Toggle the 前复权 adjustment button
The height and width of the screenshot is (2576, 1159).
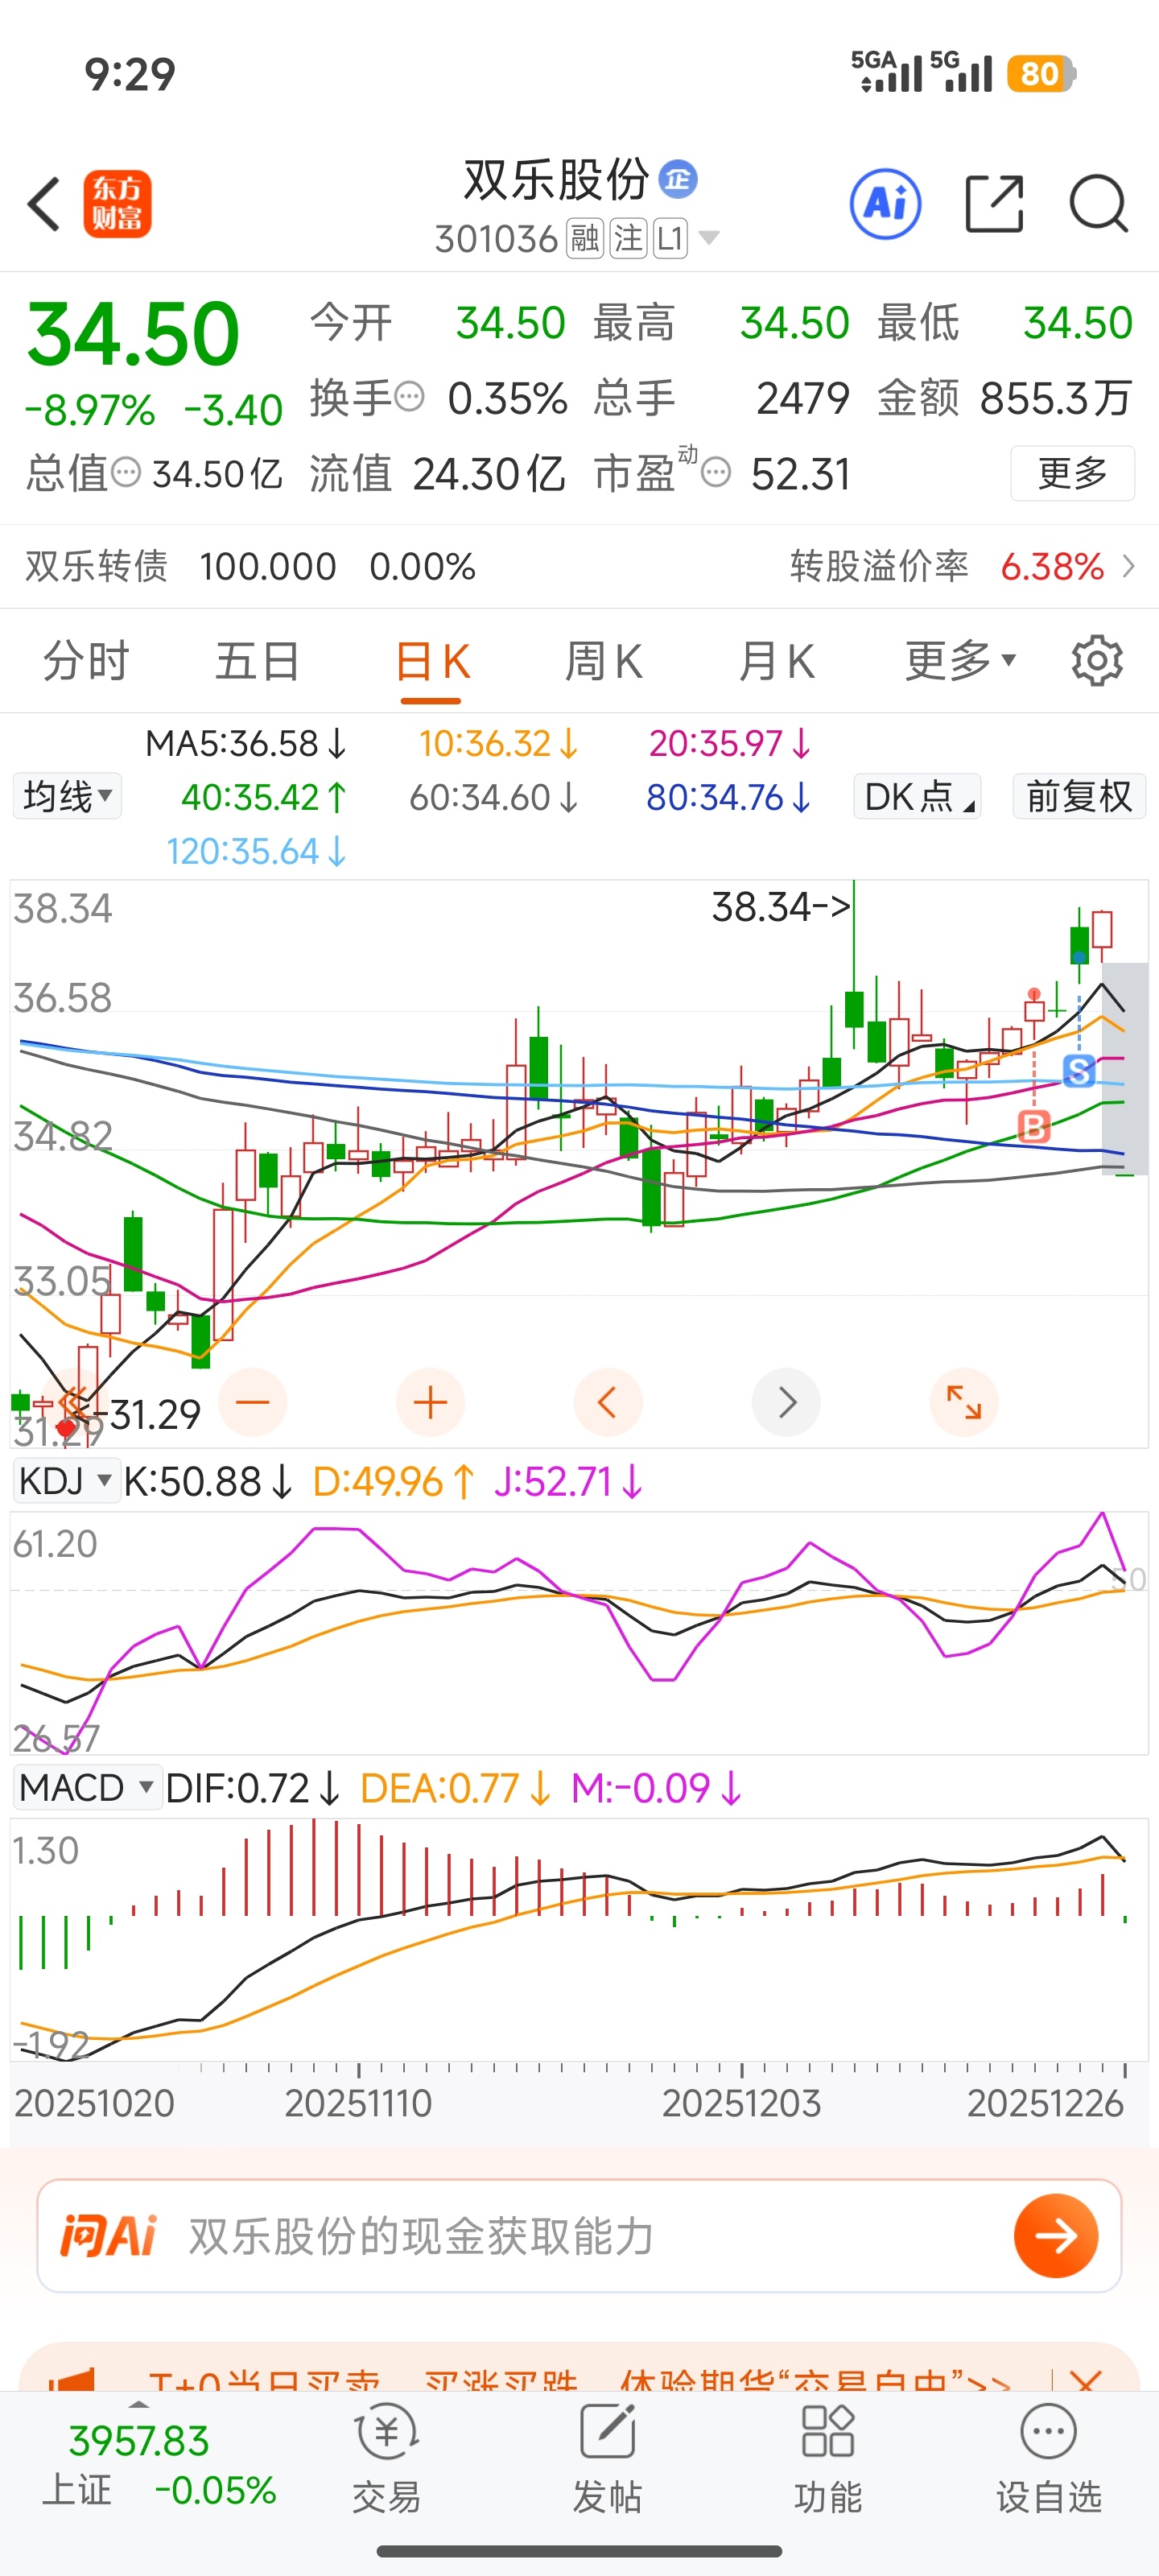[x=1079, y=797]
